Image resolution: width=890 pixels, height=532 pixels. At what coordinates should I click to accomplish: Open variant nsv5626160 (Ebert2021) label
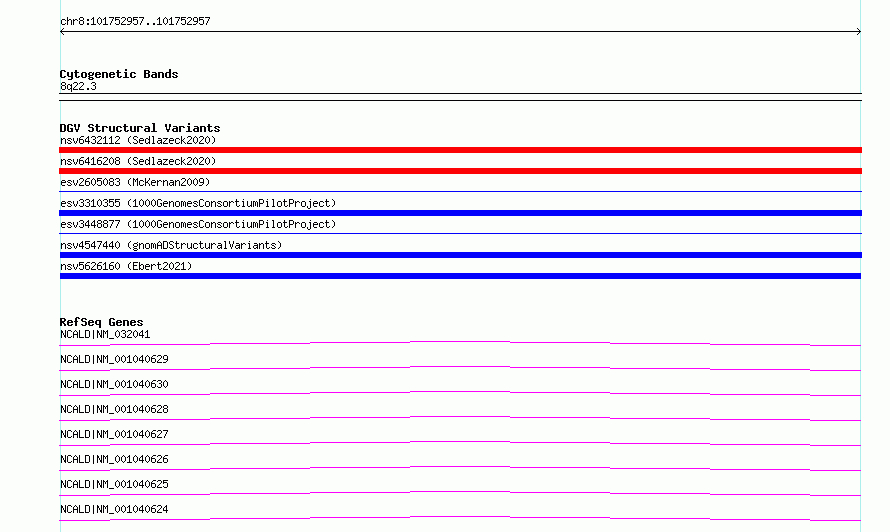(x=126, y=266)
